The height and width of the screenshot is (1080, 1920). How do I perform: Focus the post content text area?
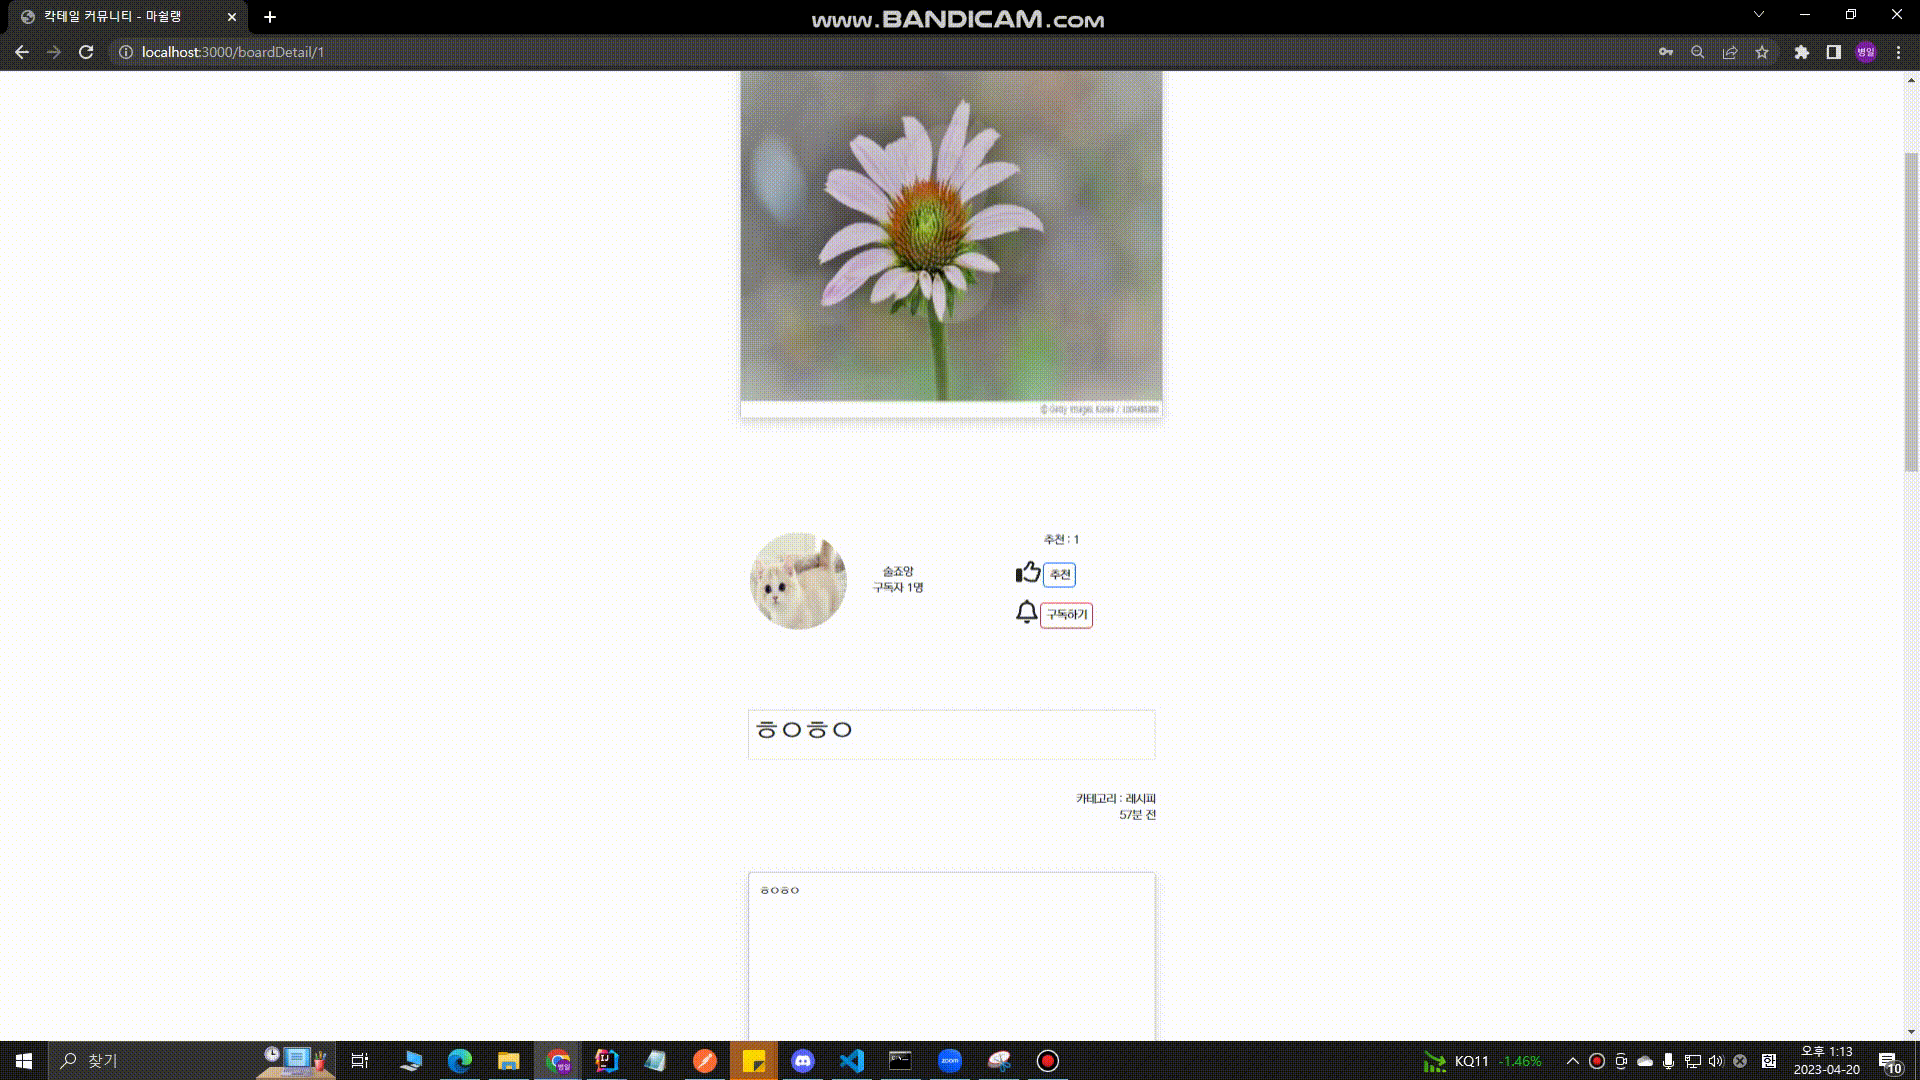951,956
